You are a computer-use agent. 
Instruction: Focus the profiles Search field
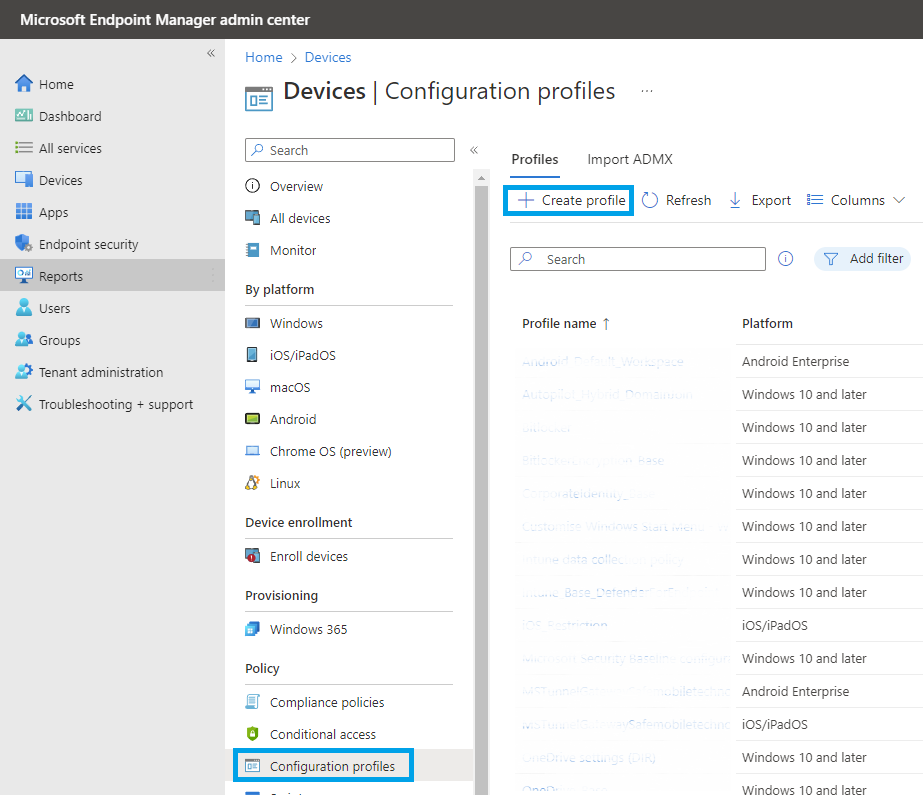point(638,259)
